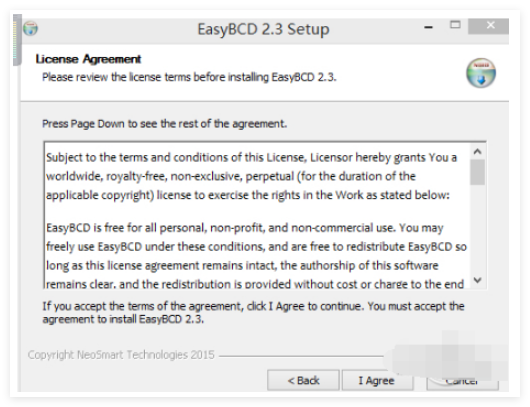The height and width of the screenshot is (407, 530).
Task: Go back with the < Back button
Action: pyautogui.click(x=303, y=380)
